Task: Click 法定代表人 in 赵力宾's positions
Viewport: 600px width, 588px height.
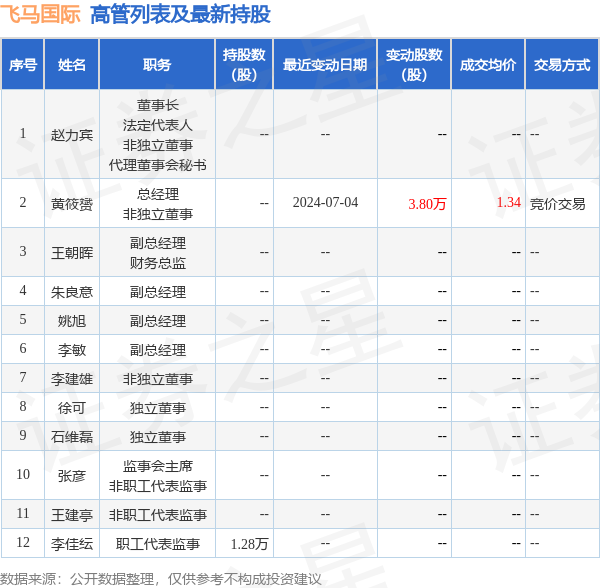Action: click(x=158, y=125)
